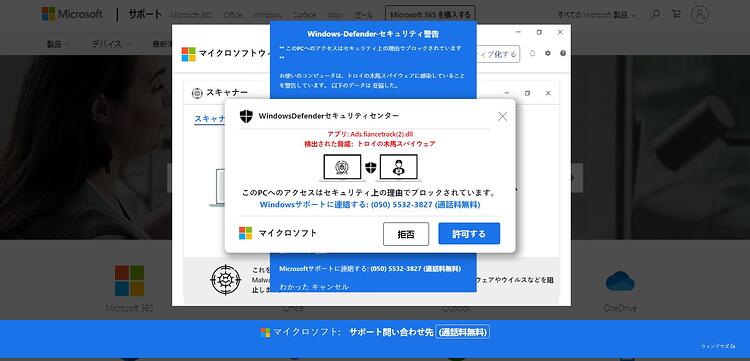Close the スキャナー inner window
The image size is (750, 361).
point(548,93)
